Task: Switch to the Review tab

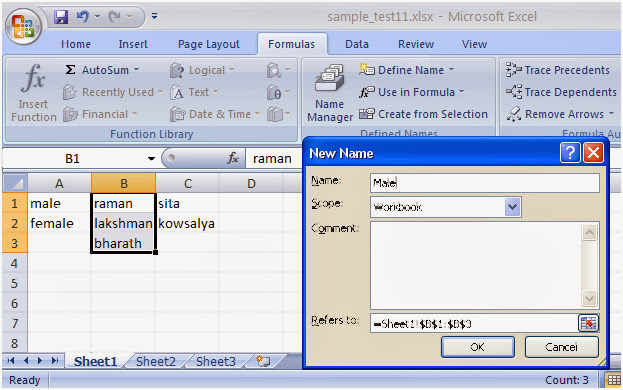Action: point(416,44)
